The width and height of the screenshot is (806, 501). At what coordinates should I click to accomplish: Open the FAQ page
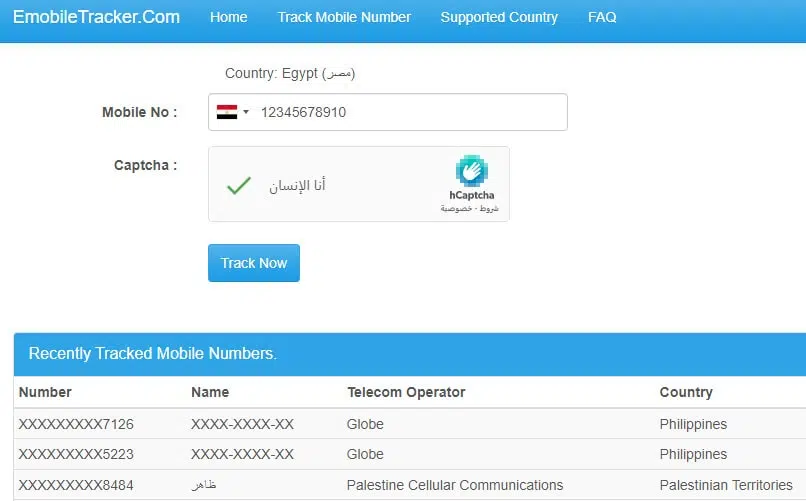[602, 17]
